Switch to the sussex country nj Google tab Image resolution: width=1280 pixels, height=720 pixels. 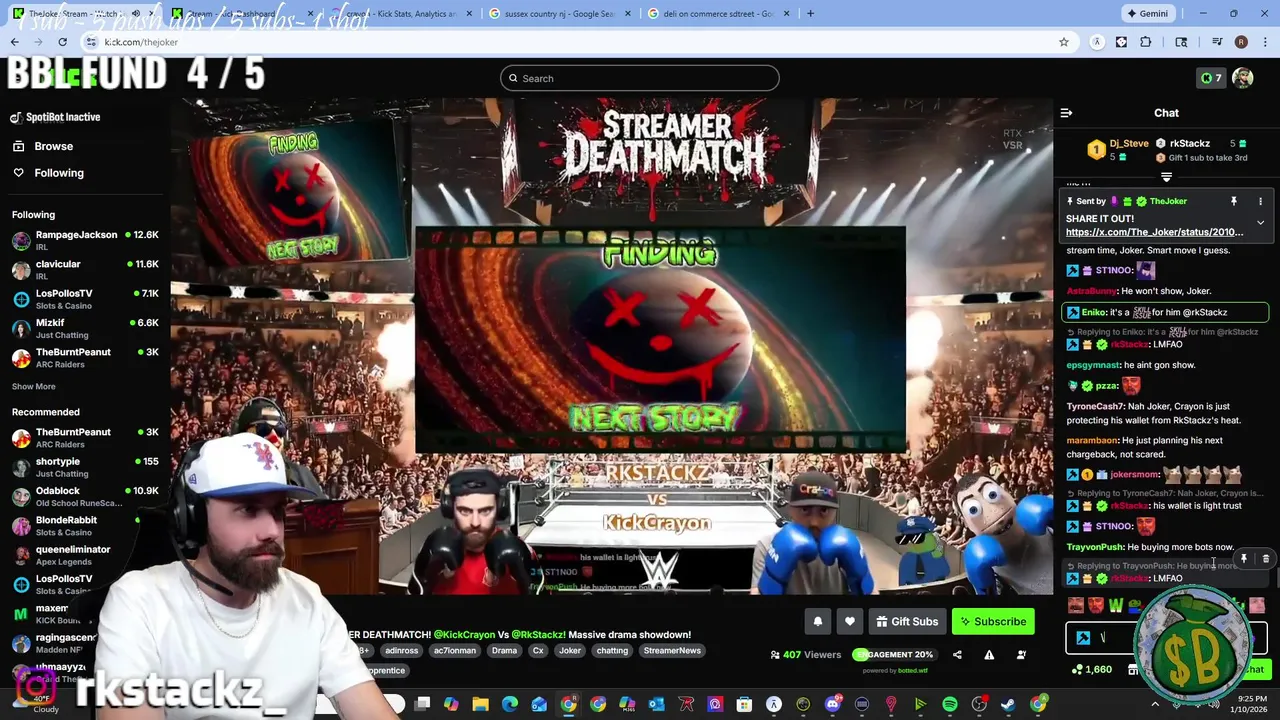(560, 14)
